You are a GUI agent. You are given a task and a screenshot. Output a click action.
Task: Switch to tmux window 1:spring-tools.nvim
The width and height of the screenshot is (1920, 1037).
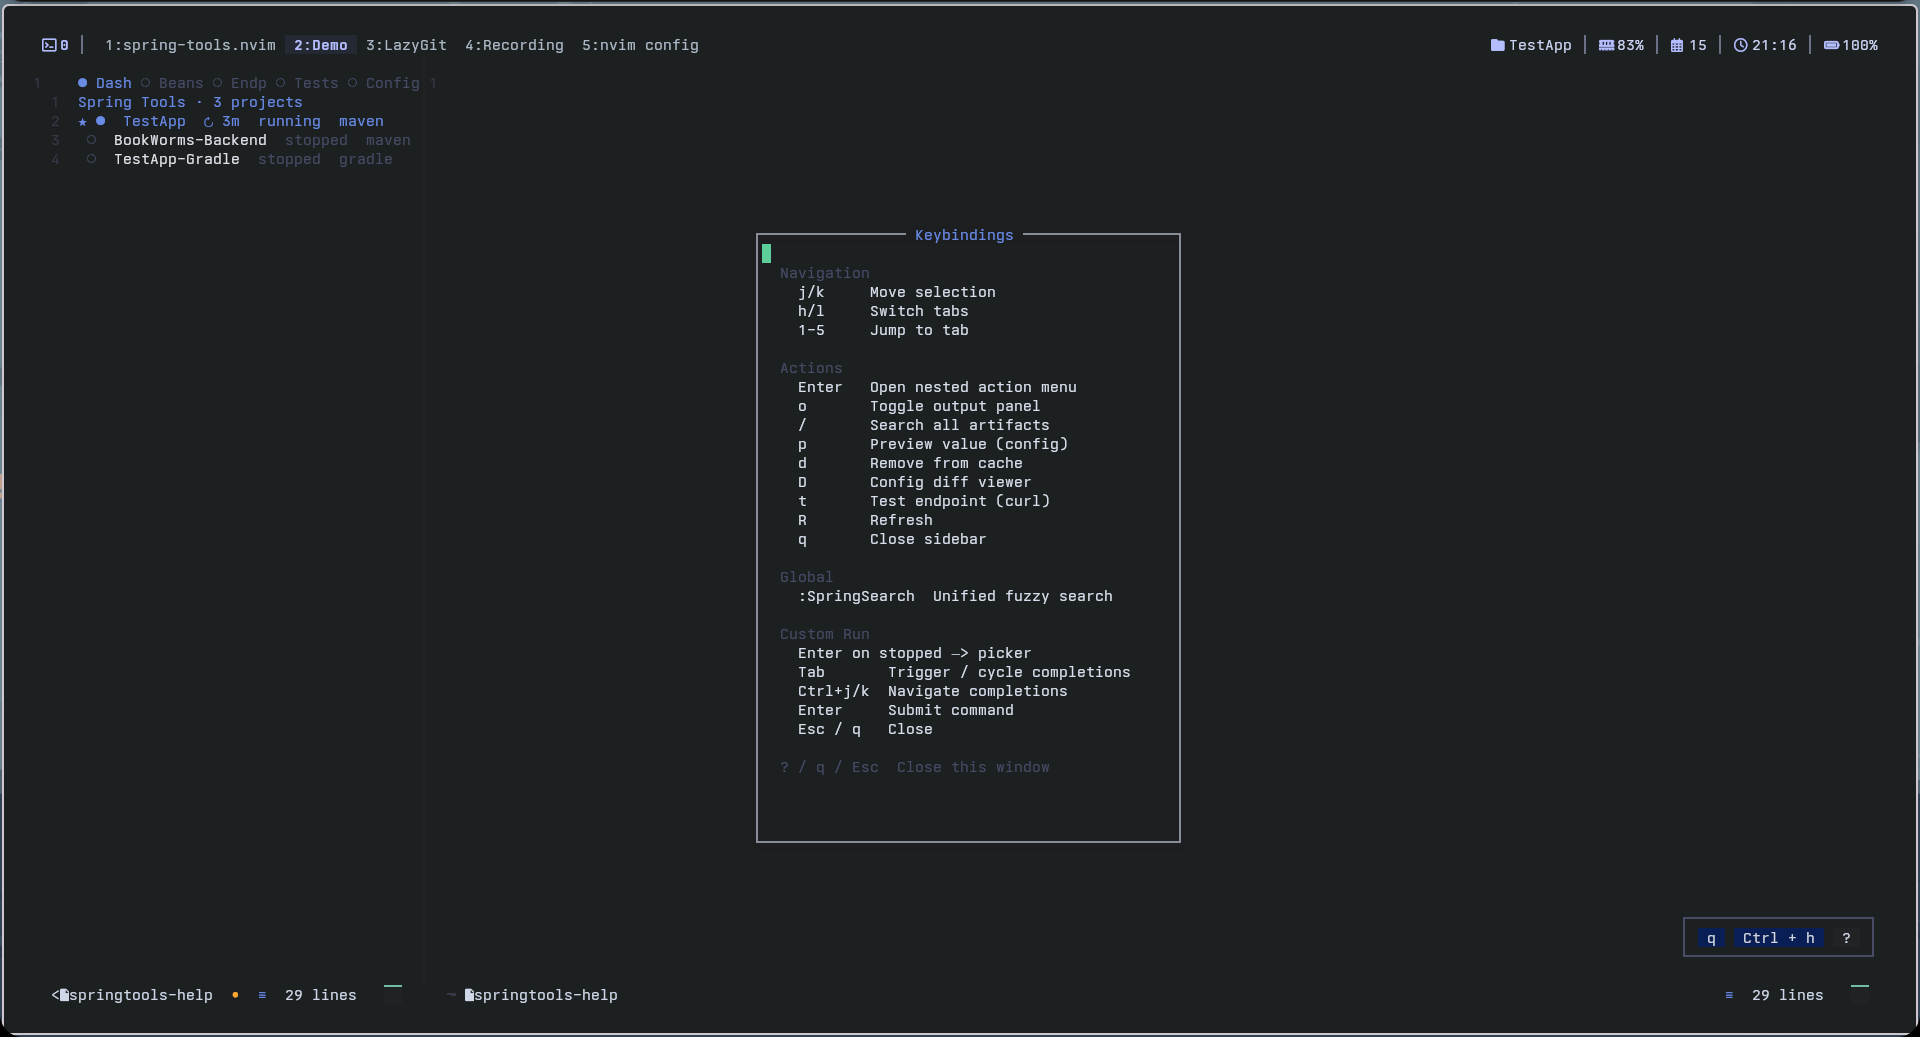tap(190, 45)
